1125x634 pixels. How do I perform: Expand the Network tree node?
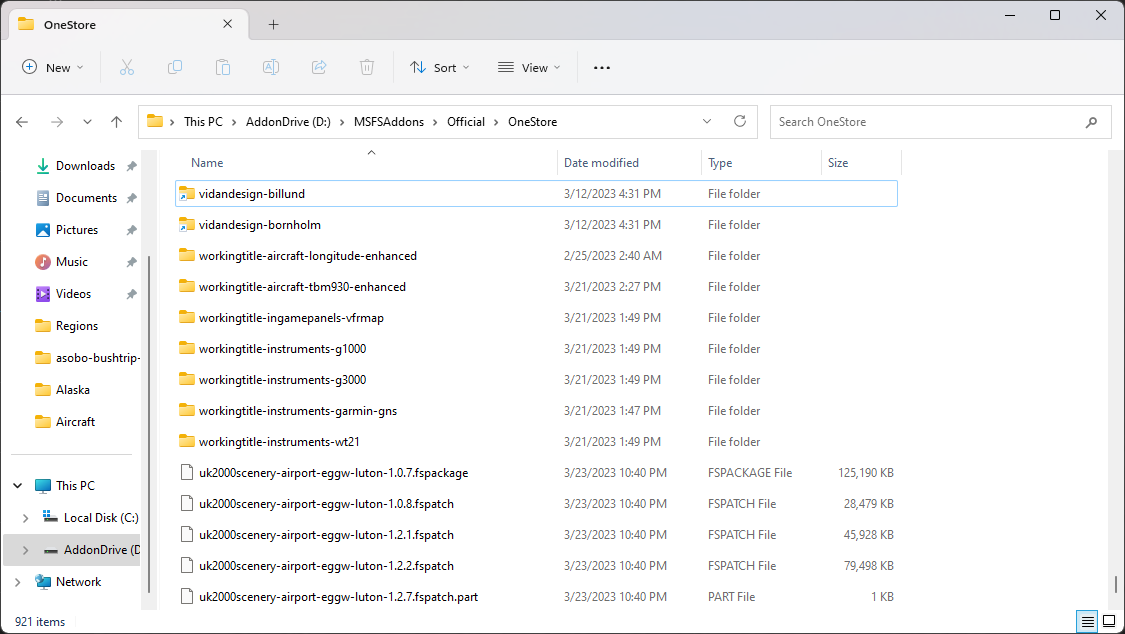click(x=18, y=582)
